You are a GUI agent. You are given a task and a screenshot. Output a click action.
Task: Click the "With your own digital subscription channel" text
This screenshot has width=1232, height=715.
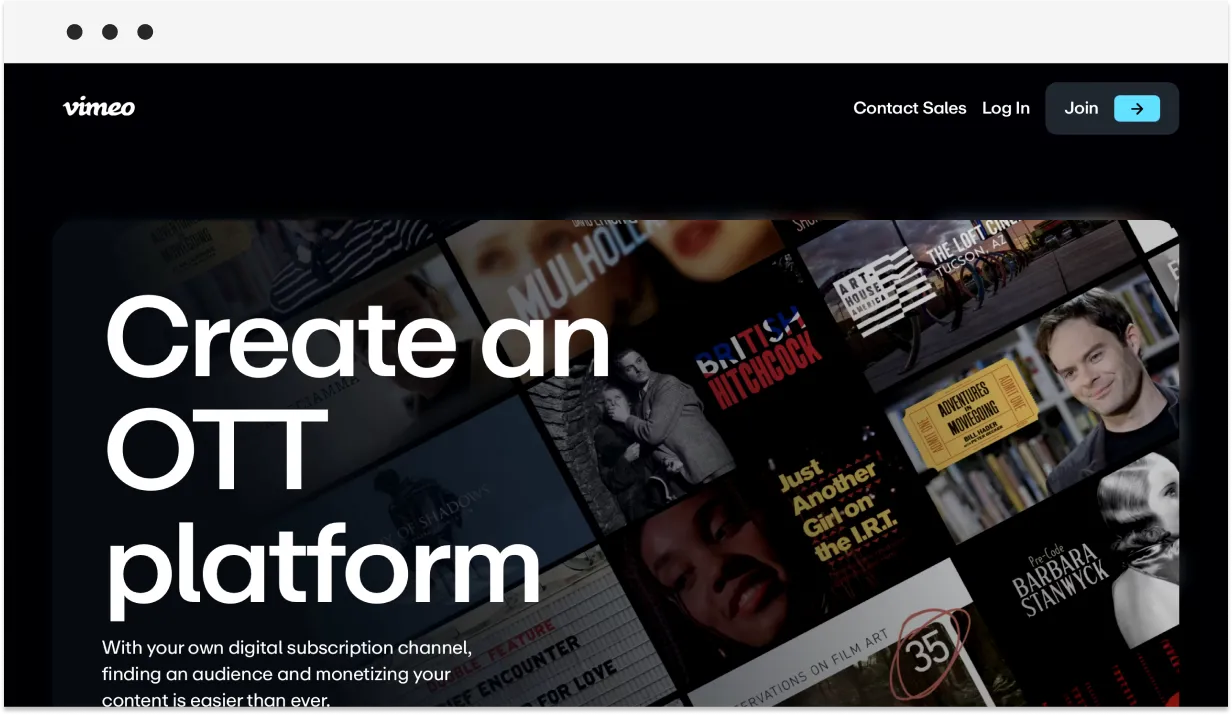(x=286, y=646)
